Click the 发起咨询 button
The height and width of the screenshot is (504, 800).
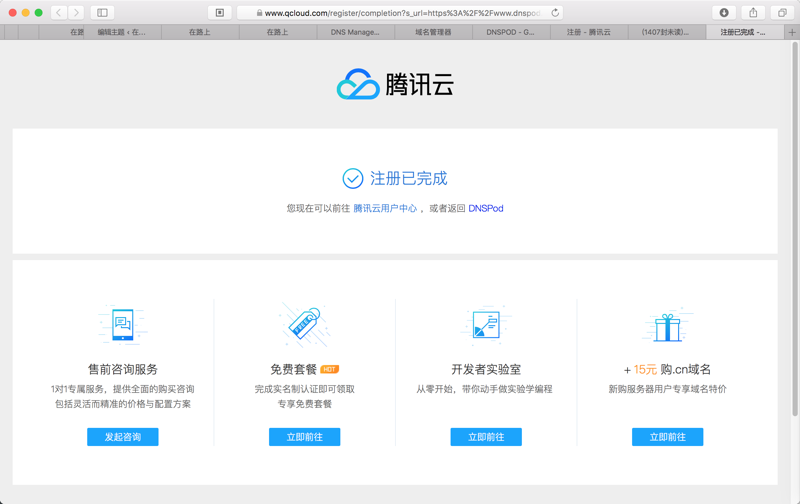[122, 437]
